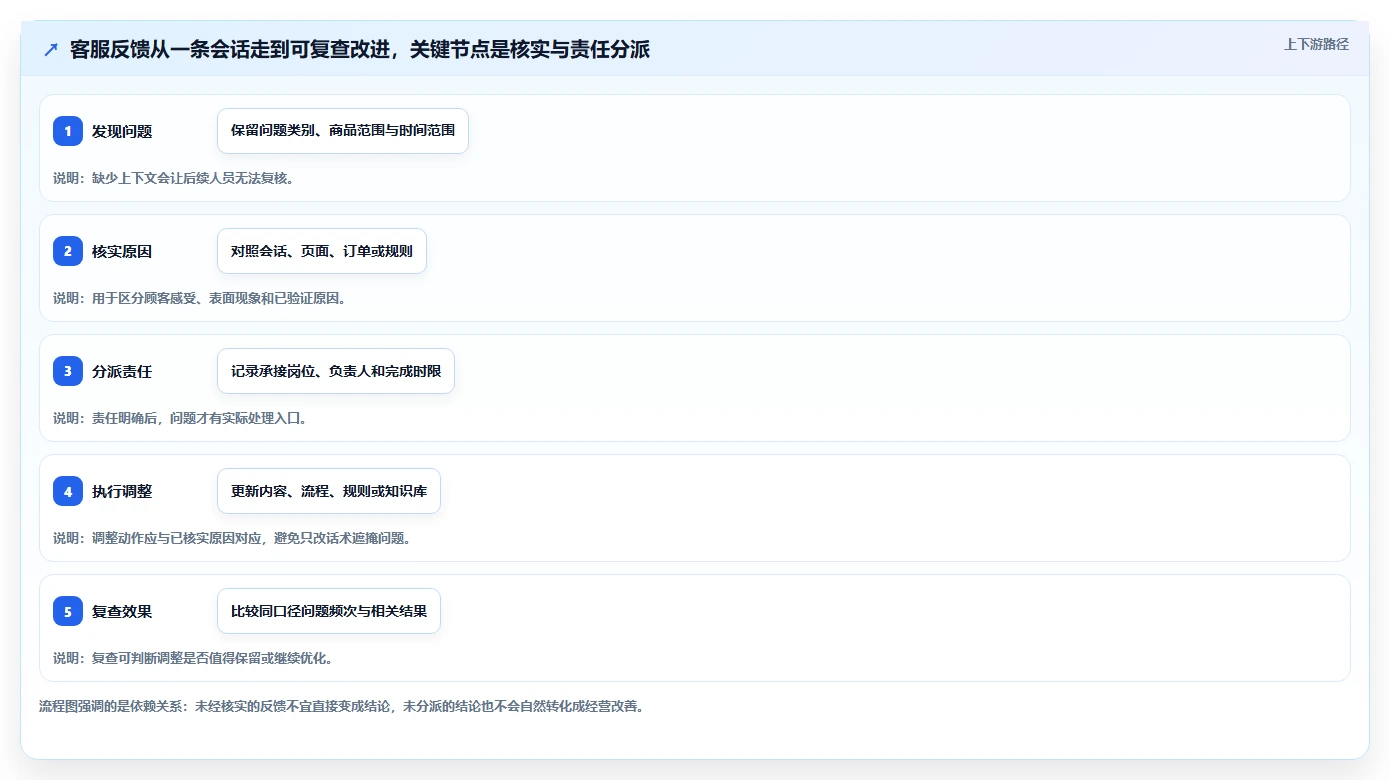Click the main heading 客服反馈从一条会话走到可复查改进
The image size is (1390, 780).
(x=360, y=50)
